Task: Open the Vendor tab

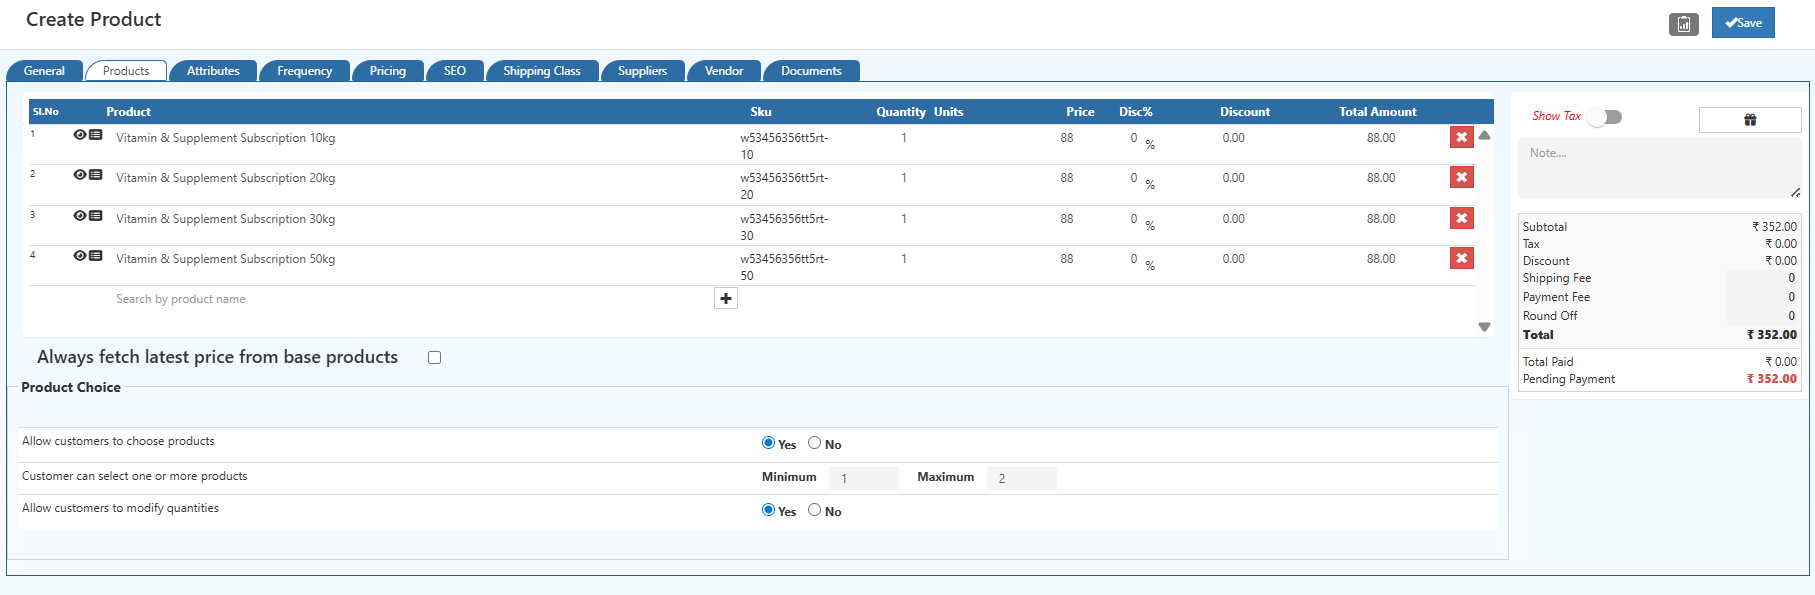Action: pyautogui.click(x=724, y=71)
